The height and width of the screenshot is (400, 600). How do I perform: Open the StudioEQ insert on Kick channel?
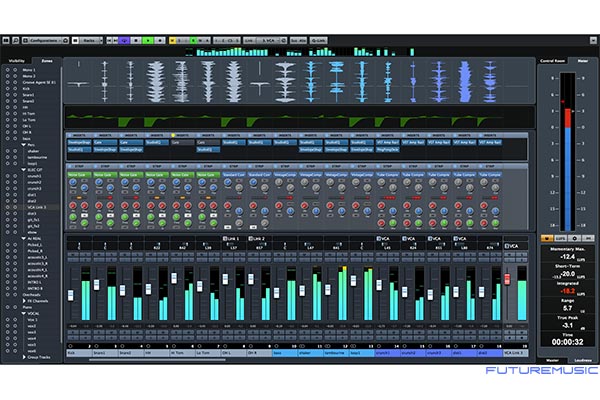pyautogui.click(x=79, y=150)
